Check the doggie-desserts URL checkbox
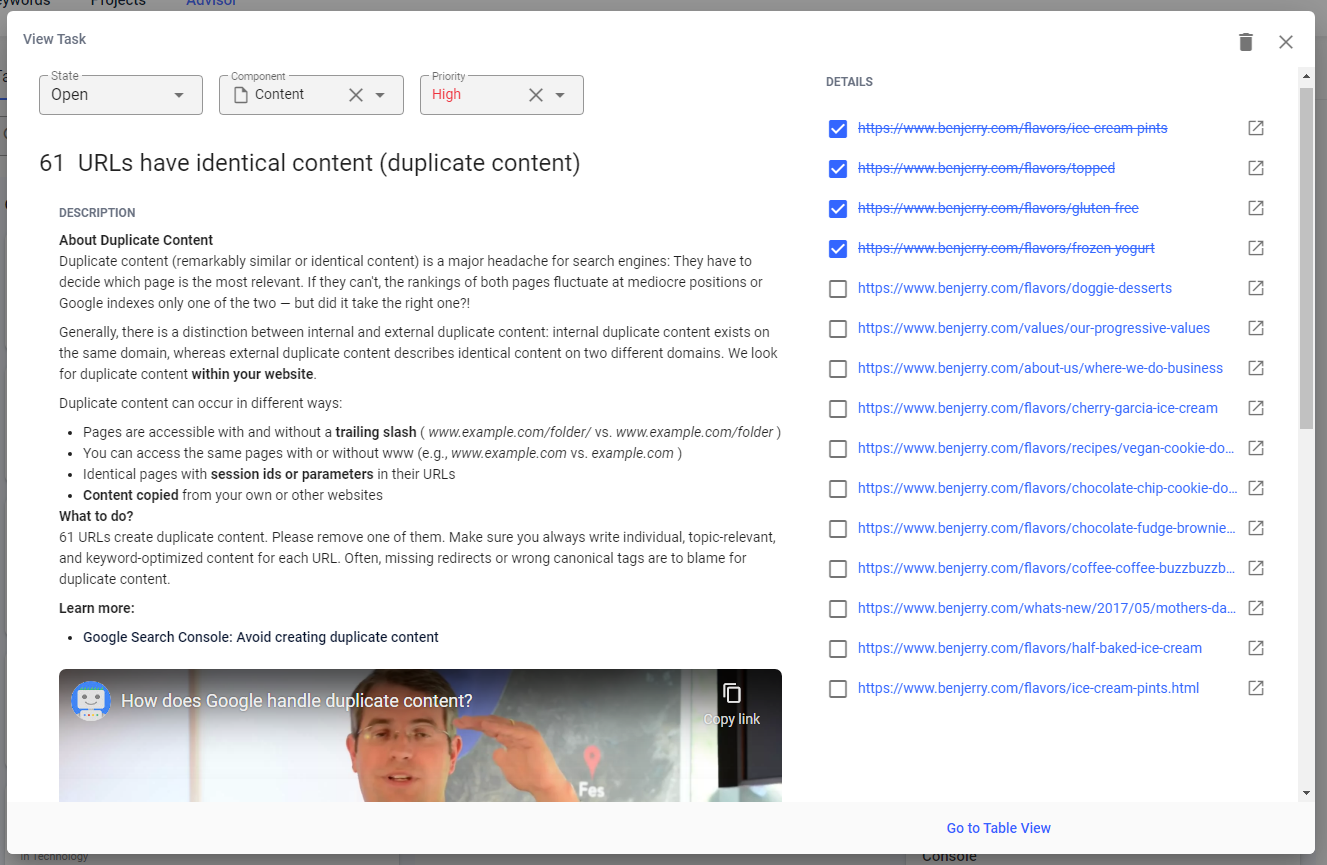Viewport: 1327px width, 865px height. (x=838, y=289)
